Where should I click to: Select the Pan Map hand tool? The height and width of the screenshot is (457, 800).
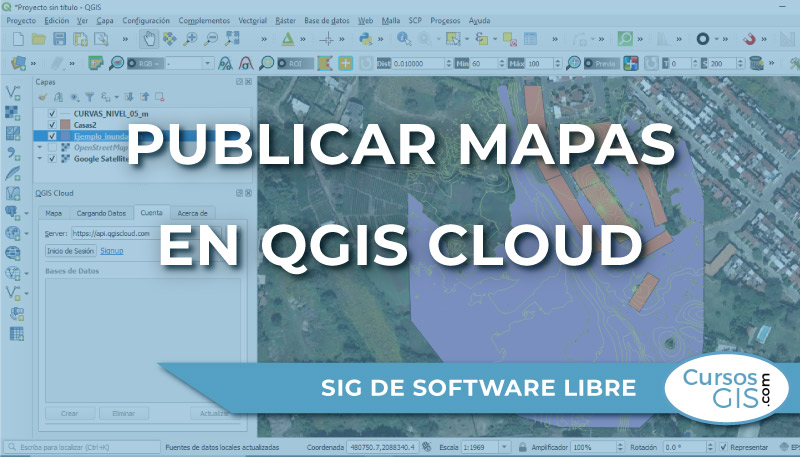tap(148, 39)
